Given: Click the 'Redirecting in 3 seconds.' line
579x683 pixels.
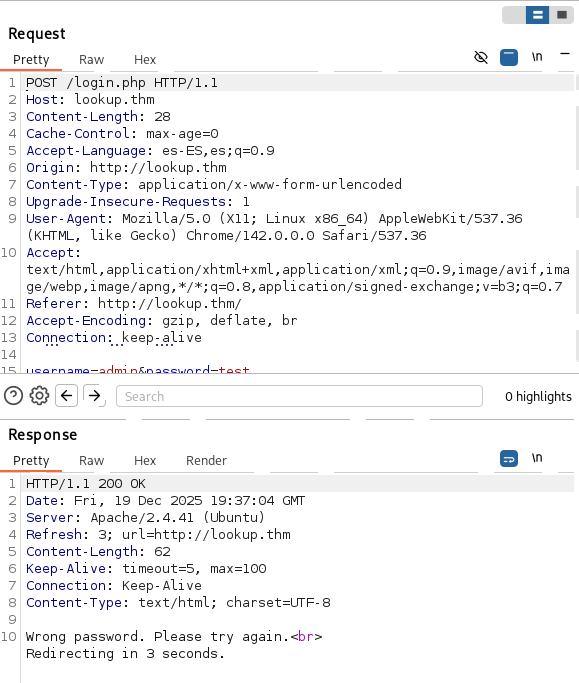Looking at the screenshot, I should tap(125, 654).
